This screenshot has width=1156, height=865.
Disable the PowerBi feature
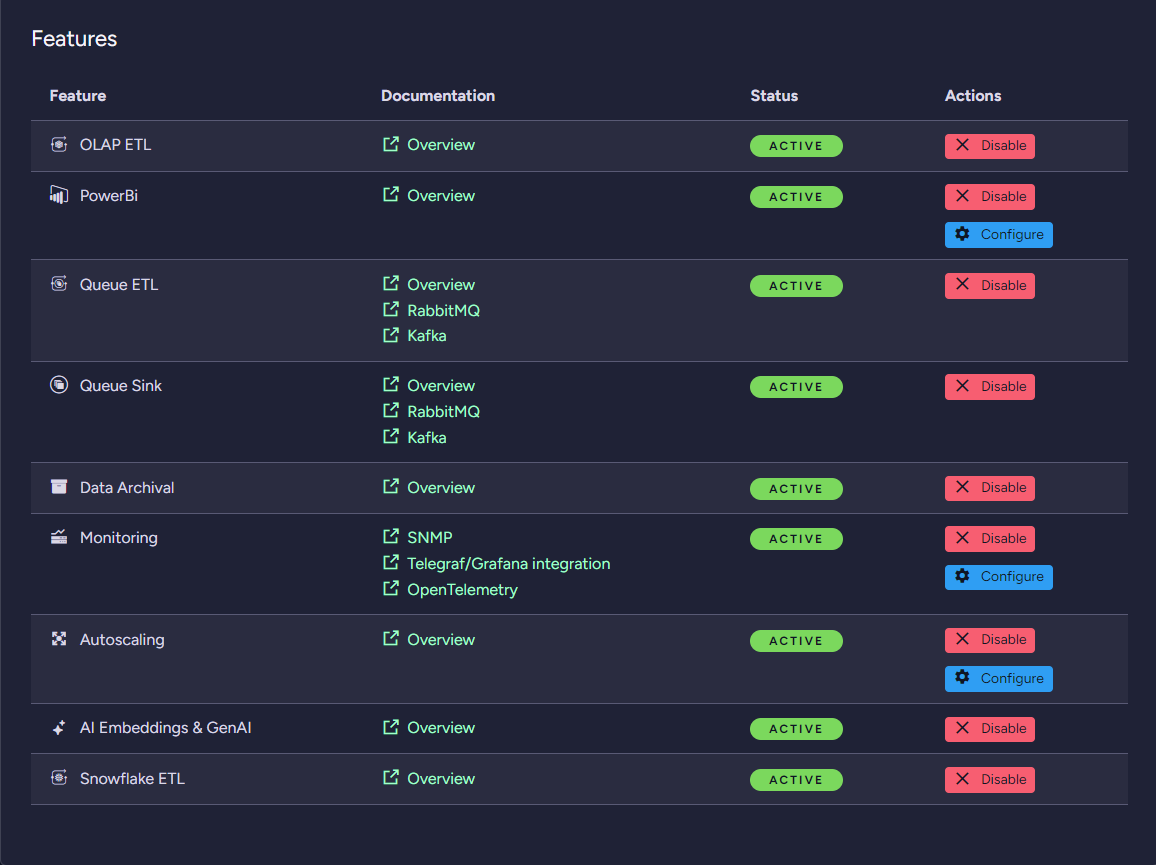(989, 196)
